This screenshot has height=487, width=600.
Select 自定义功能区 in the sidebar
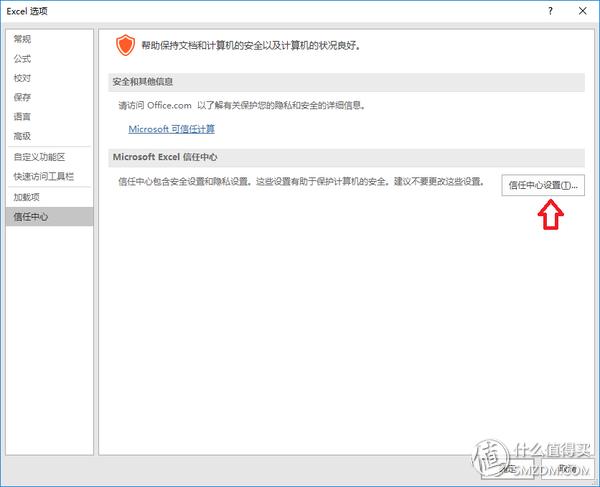49,157
